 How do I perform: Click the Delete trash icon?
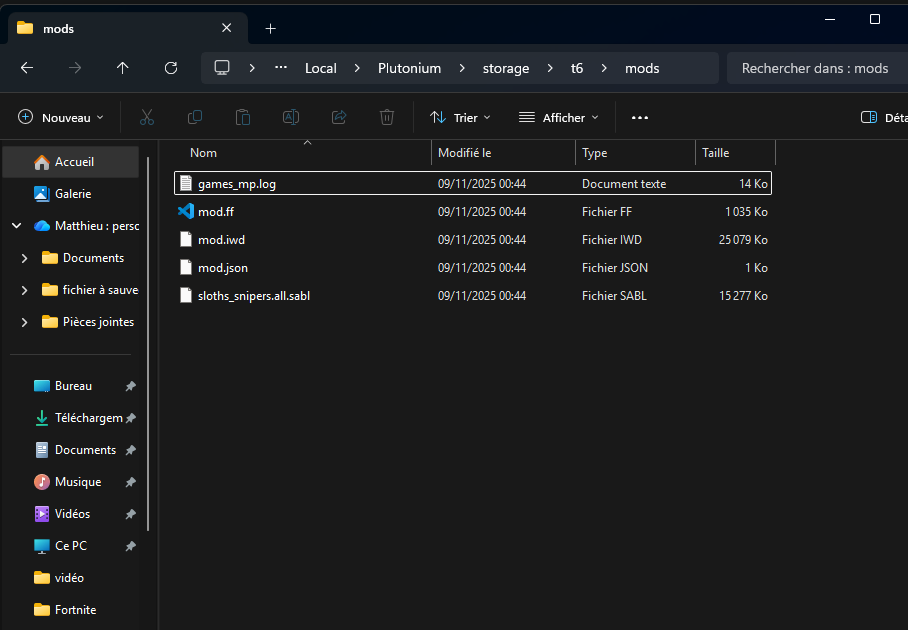387,118
